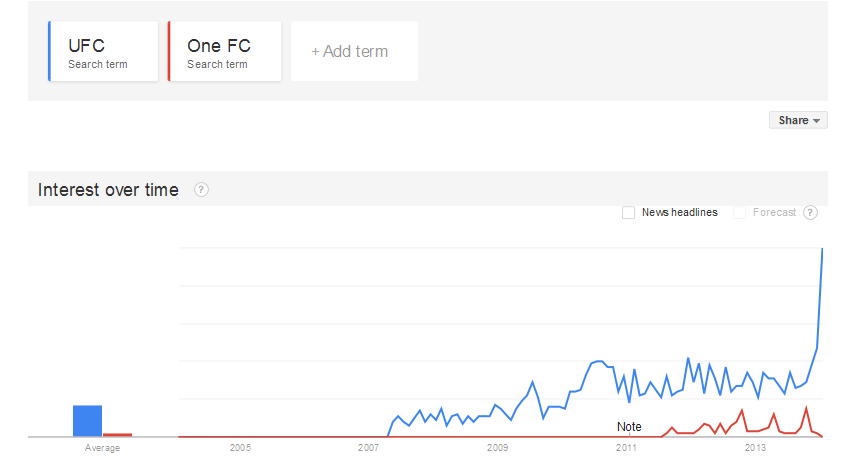The width and height of the screenshot is (857, 456).
Task: Click the blue color stripe beside UFC
Action: (50, 52)
